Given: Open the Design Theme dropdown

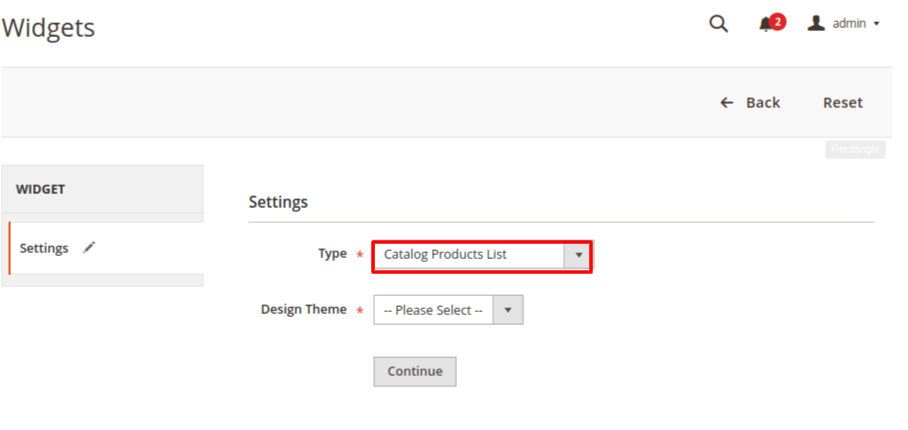Looking at the screenshot, I should tap(448, 310).
